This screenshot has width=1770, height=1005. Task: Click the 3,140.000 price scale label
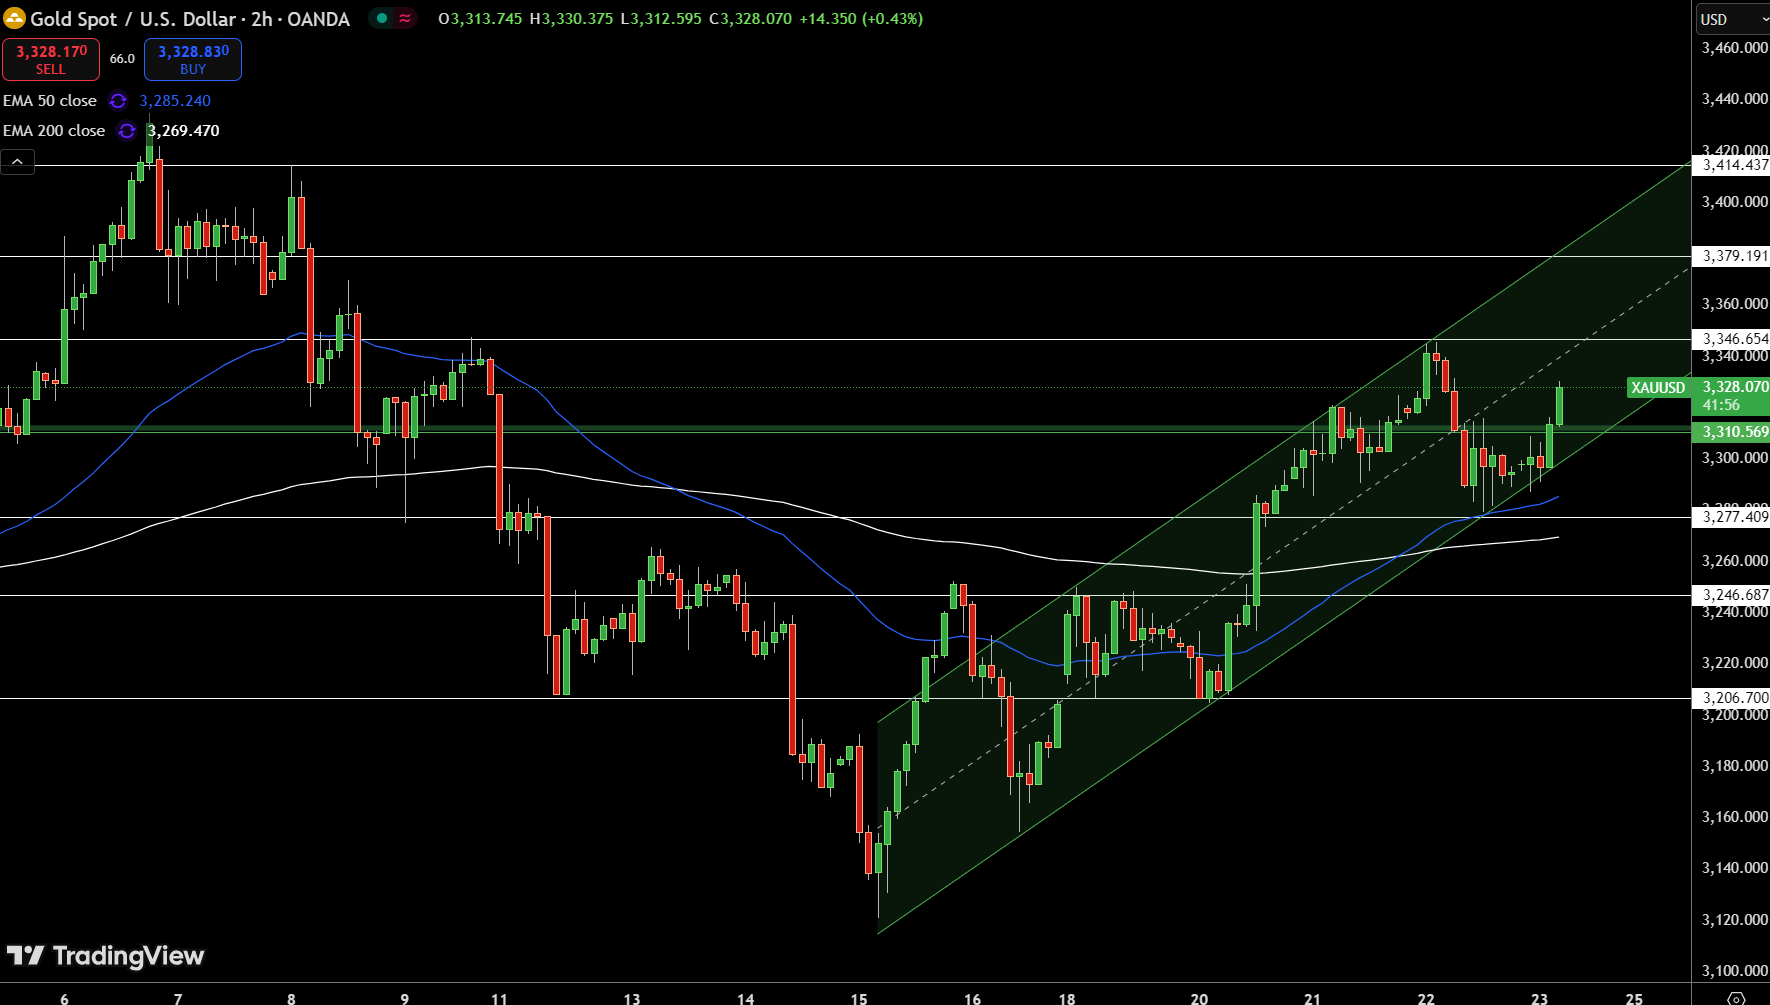point(1734,868)
